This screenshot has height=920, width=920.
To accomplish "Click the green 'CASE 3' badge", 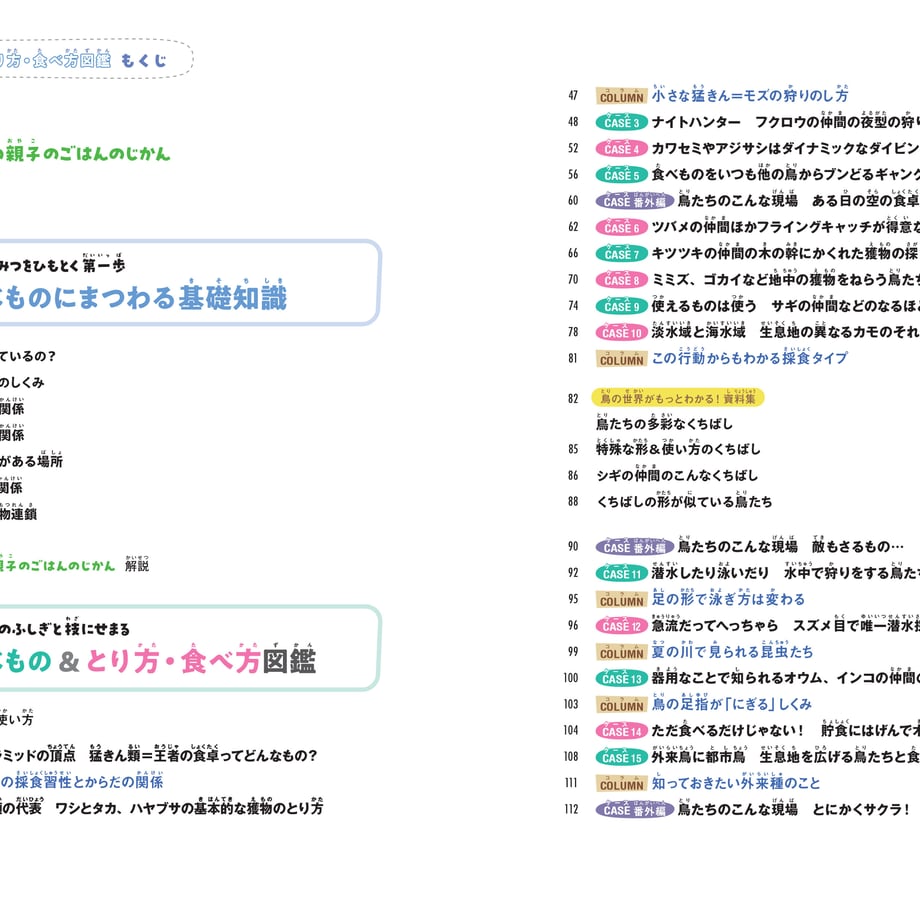I will [621, 122].
